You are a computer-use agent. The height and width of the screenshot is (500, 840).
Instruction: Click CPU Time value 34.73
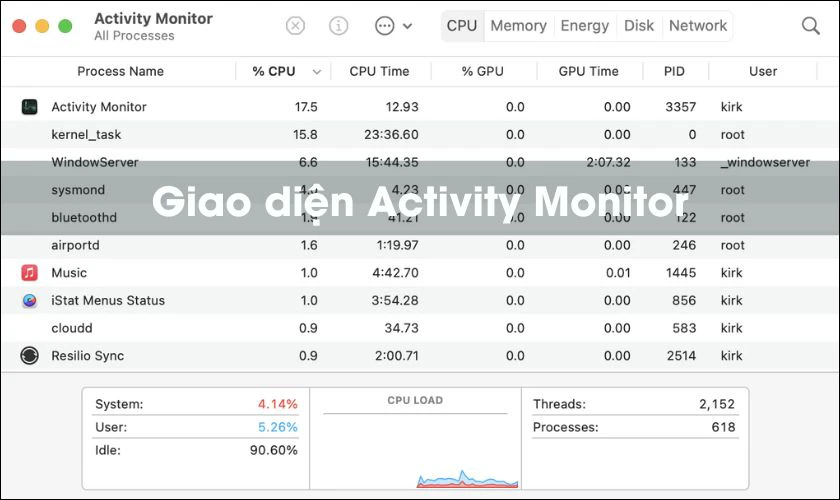[x=401, y=328]
